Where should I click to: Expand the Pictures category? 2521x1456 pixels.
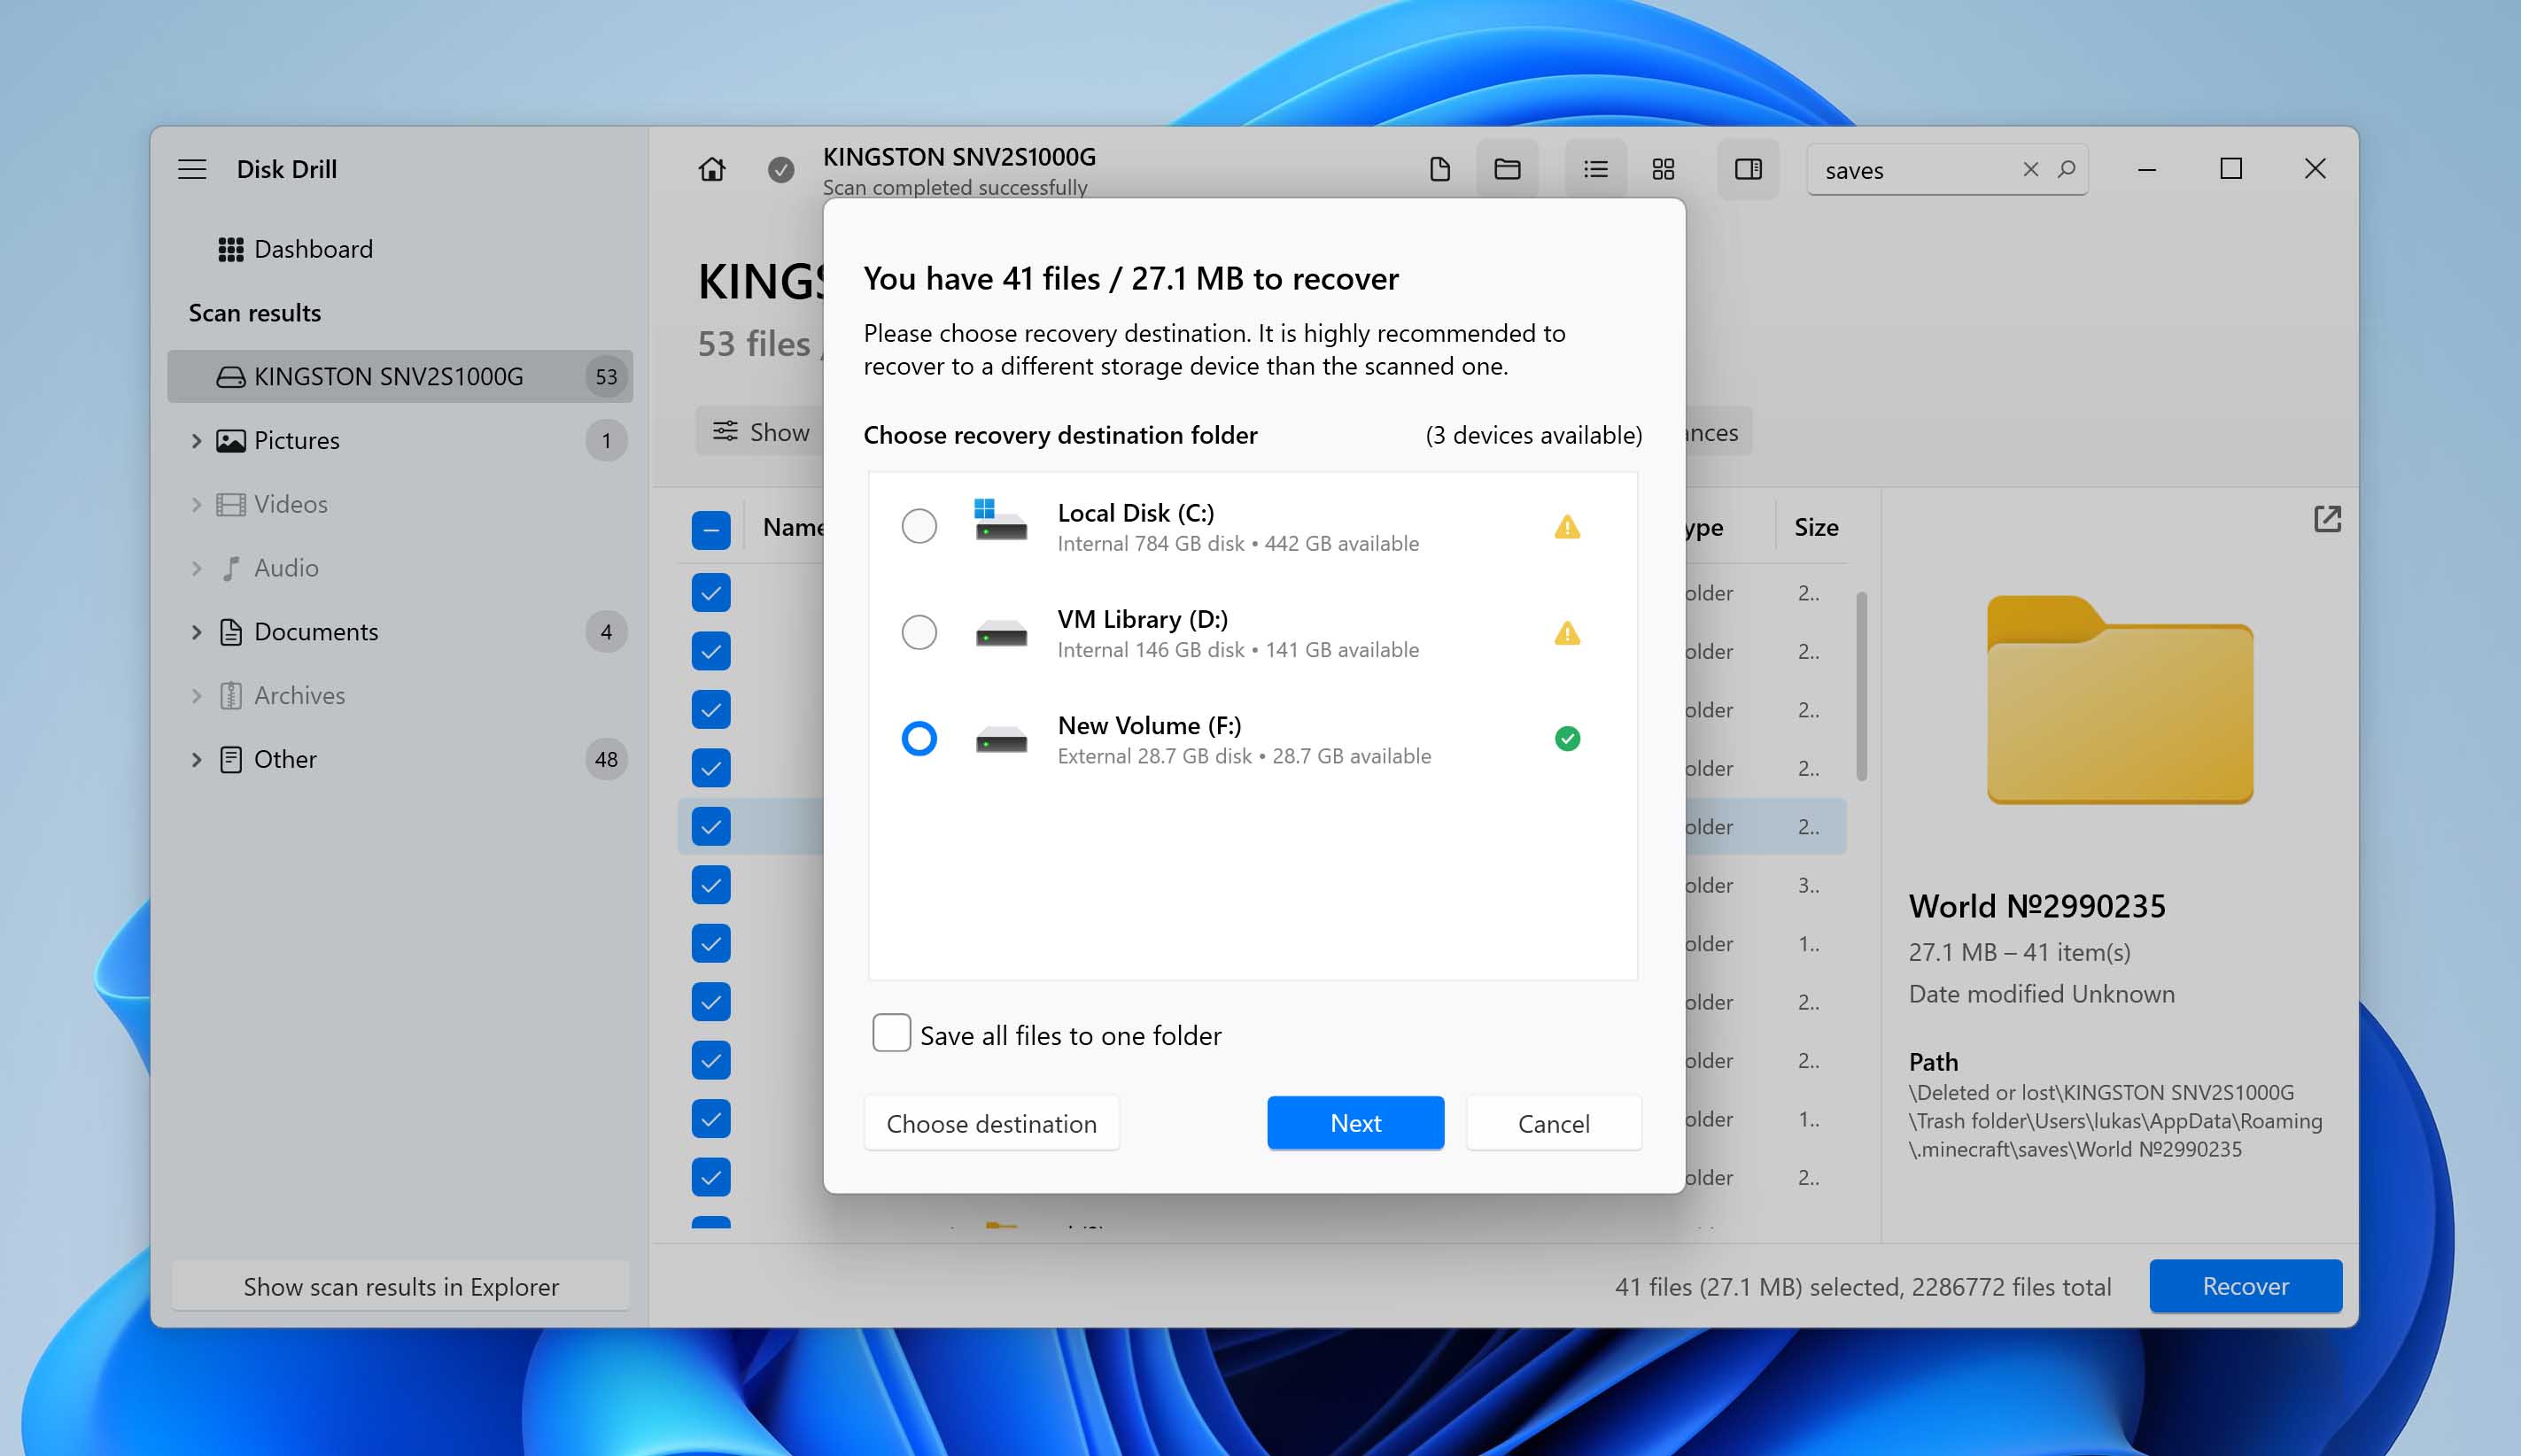tap(196, 440)
